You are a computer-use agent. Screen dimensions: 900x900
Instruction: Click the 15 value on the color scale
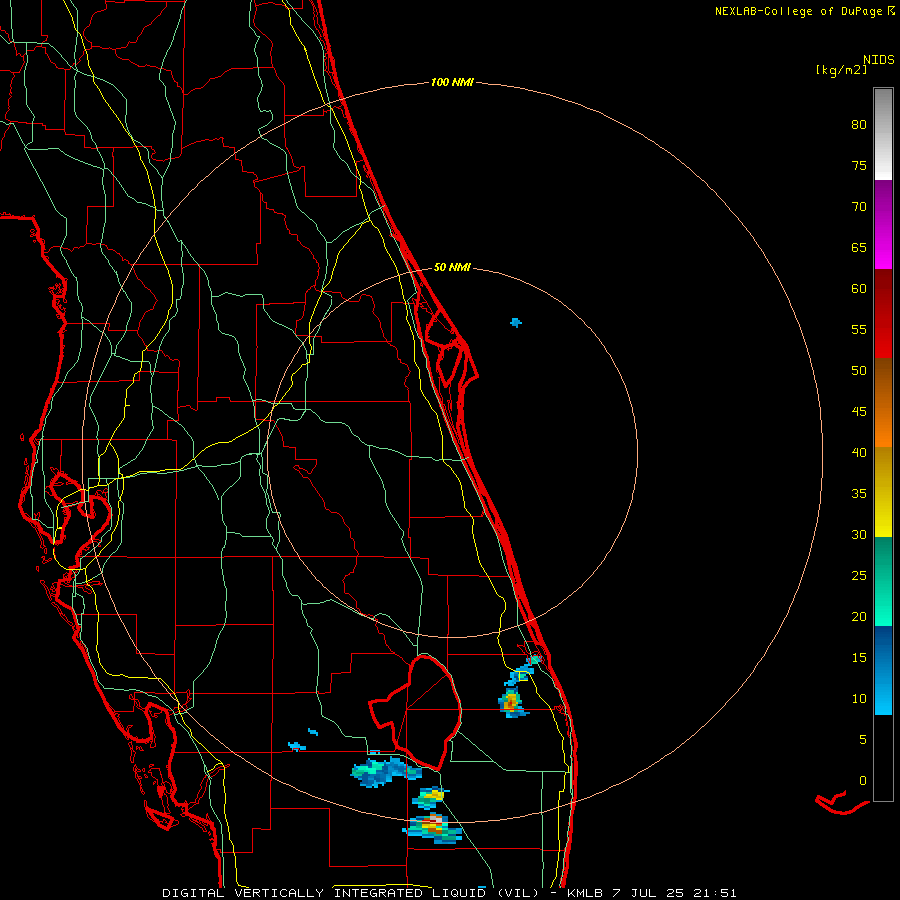pos(859,658)
